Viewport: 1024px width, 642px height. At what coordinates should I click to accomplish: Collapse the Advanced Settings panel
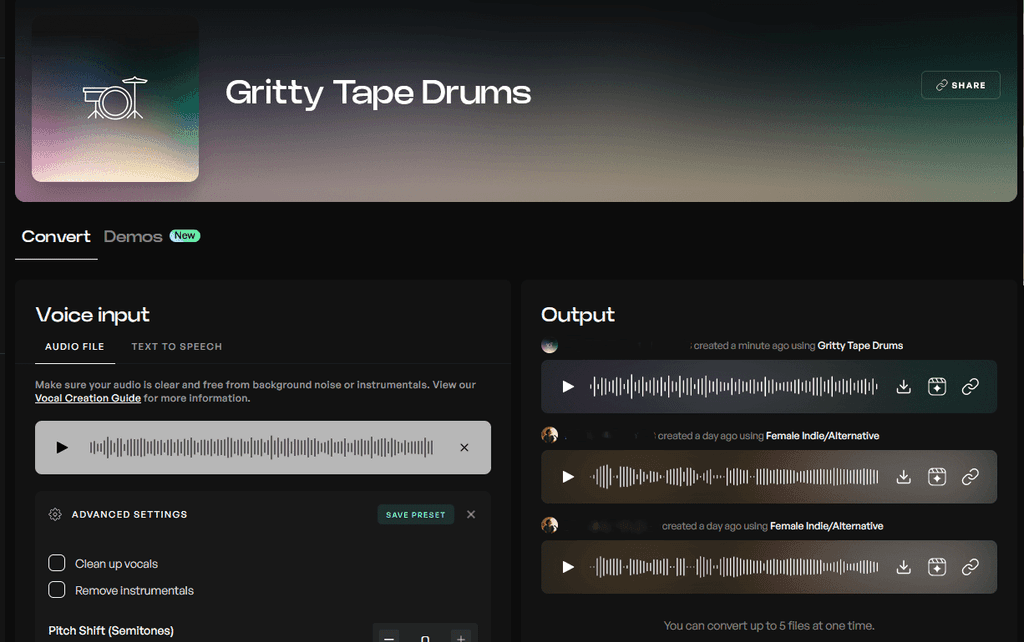(471, 514)
